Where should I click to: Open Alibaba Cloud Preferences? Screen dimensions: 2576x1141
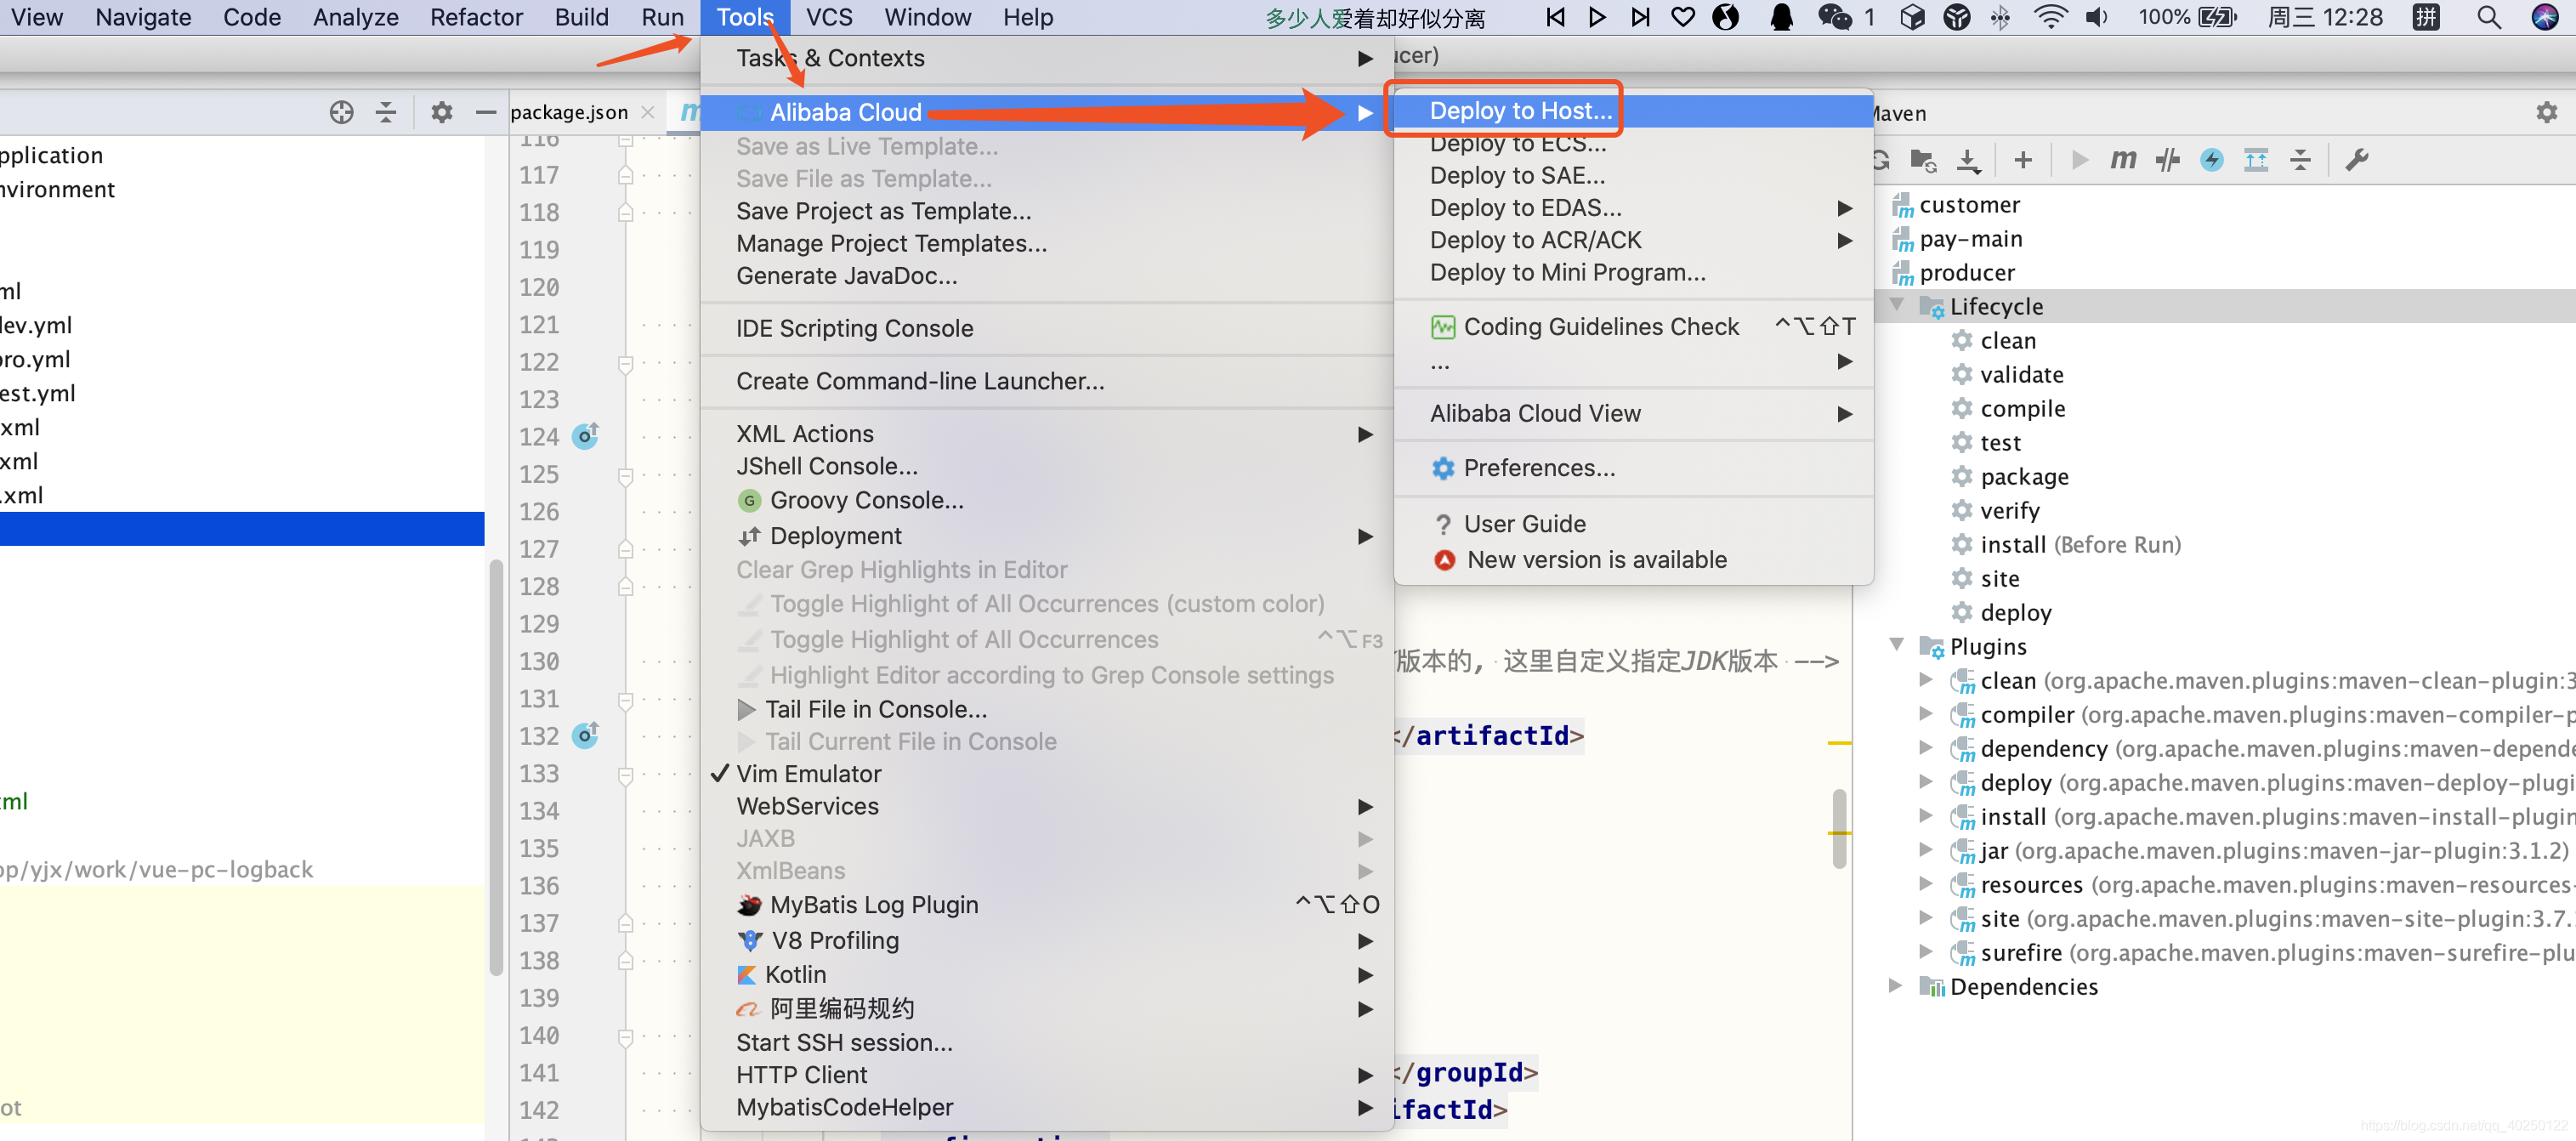(1633, 468)
